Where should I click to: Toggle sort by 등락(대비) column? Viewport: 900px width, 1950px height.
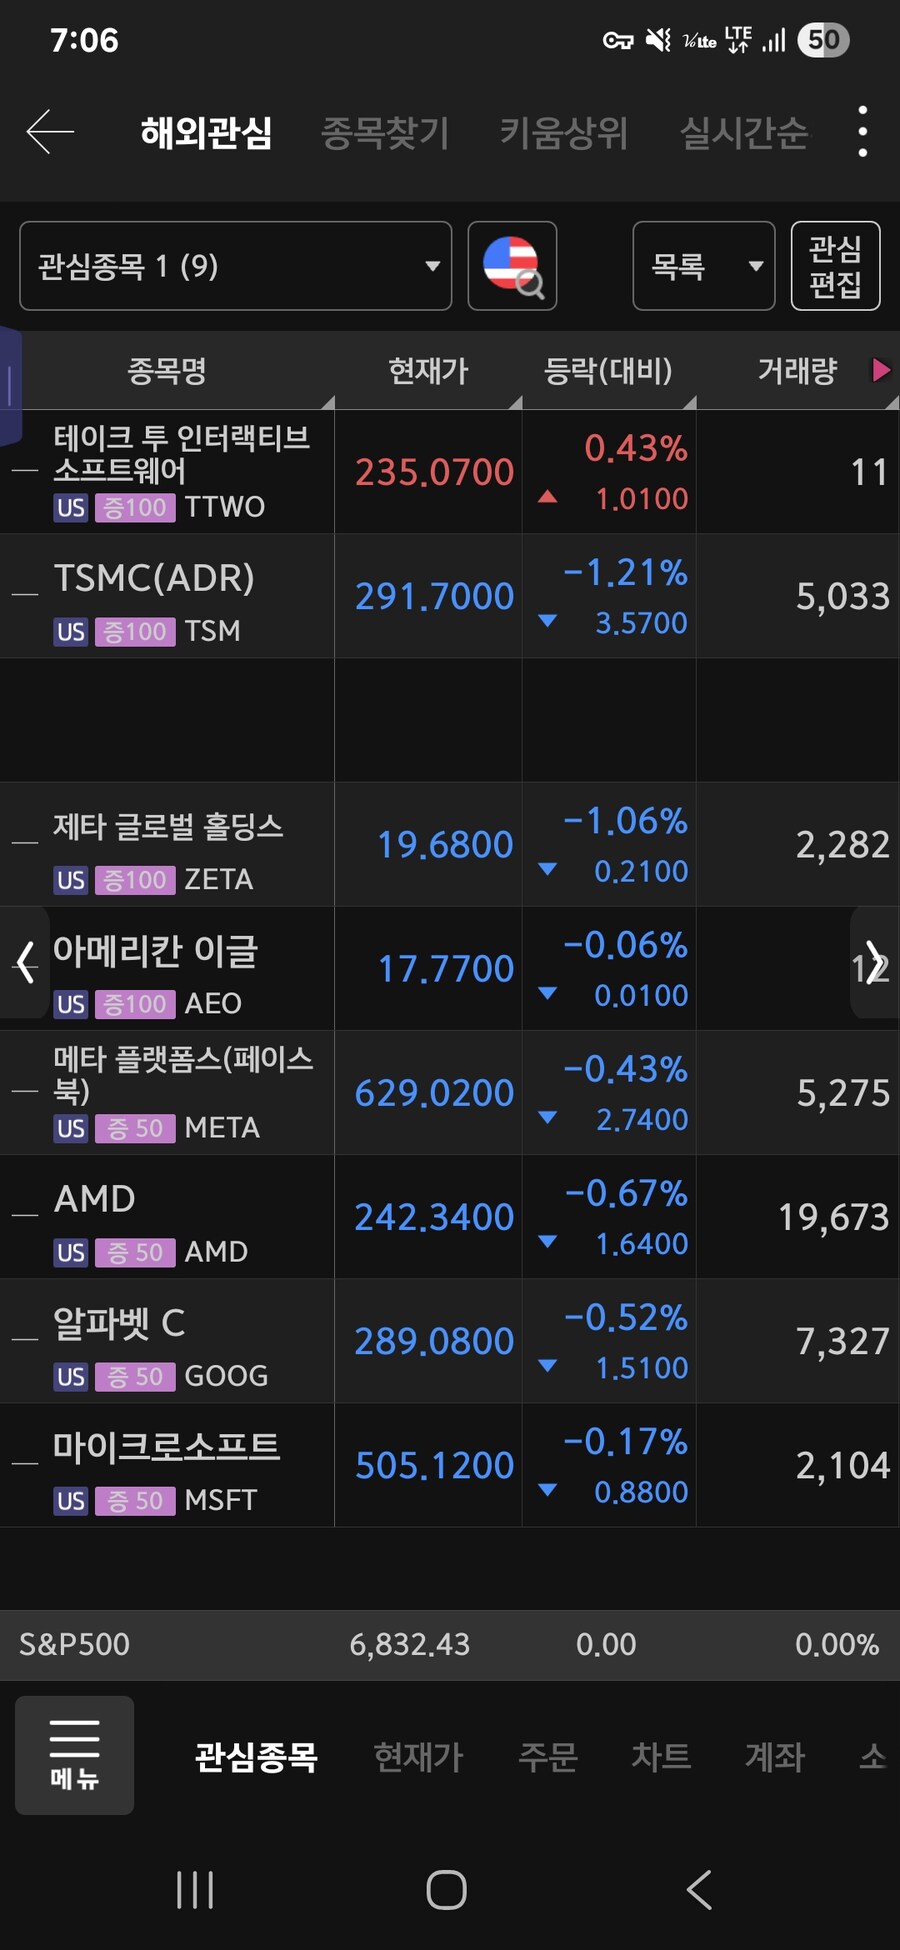pos(608,370)
